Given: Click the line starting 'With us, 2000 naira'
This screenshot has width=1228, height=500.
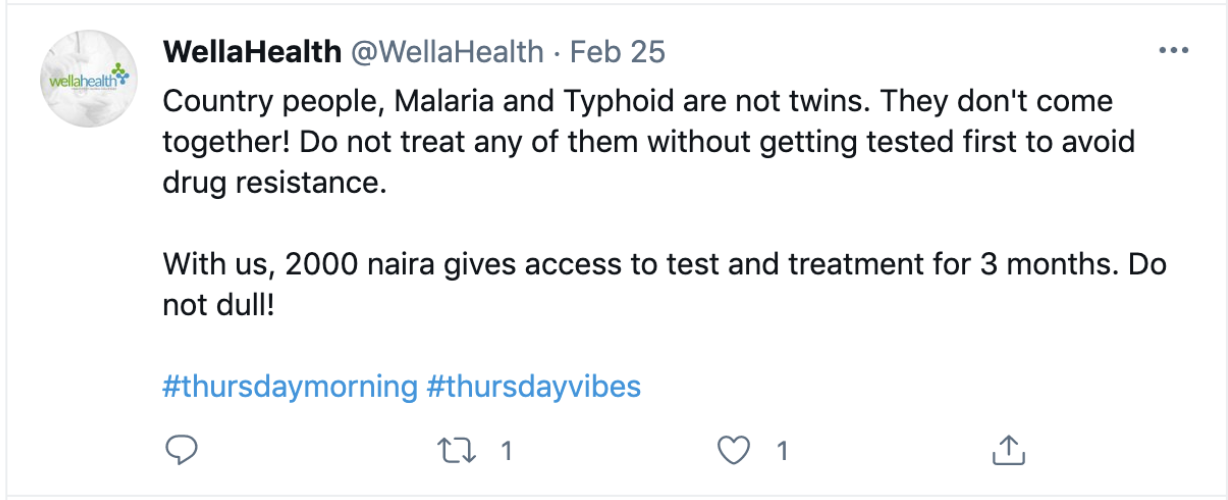Looking at the screenshot, I should coord(664,267).
